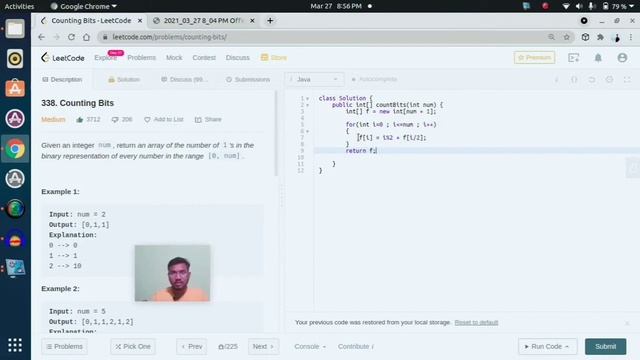Switch to the 2021_03_27 browser tab

[203, 21]
